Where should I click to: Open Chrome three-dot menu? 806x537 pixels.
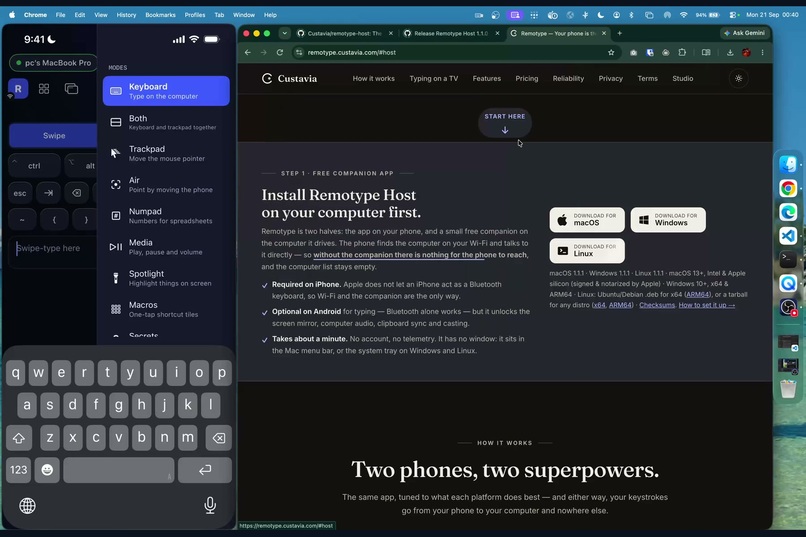pos(762,52)
